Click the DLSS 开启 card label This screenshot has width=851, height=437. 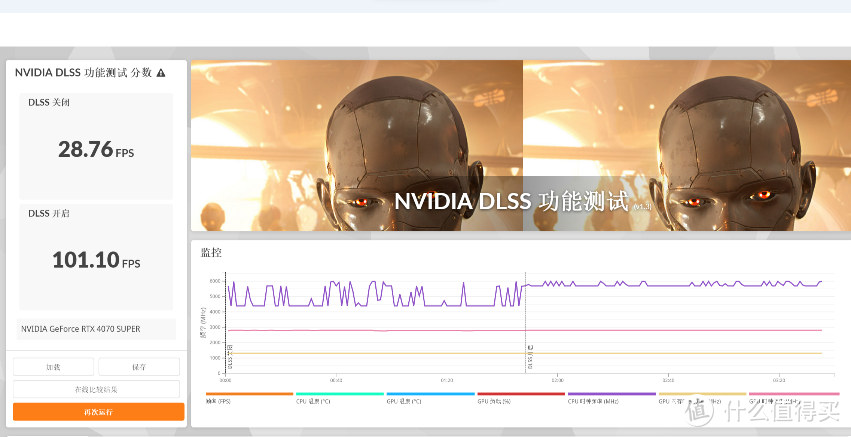(x=49, y=213)
